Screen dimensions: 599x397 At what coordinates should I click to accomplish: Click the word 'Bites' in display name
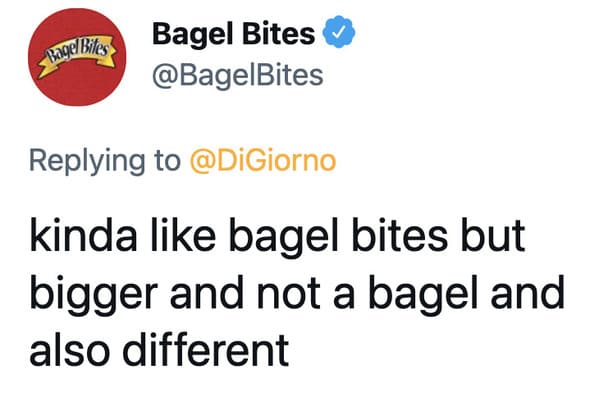click(278, 33)
